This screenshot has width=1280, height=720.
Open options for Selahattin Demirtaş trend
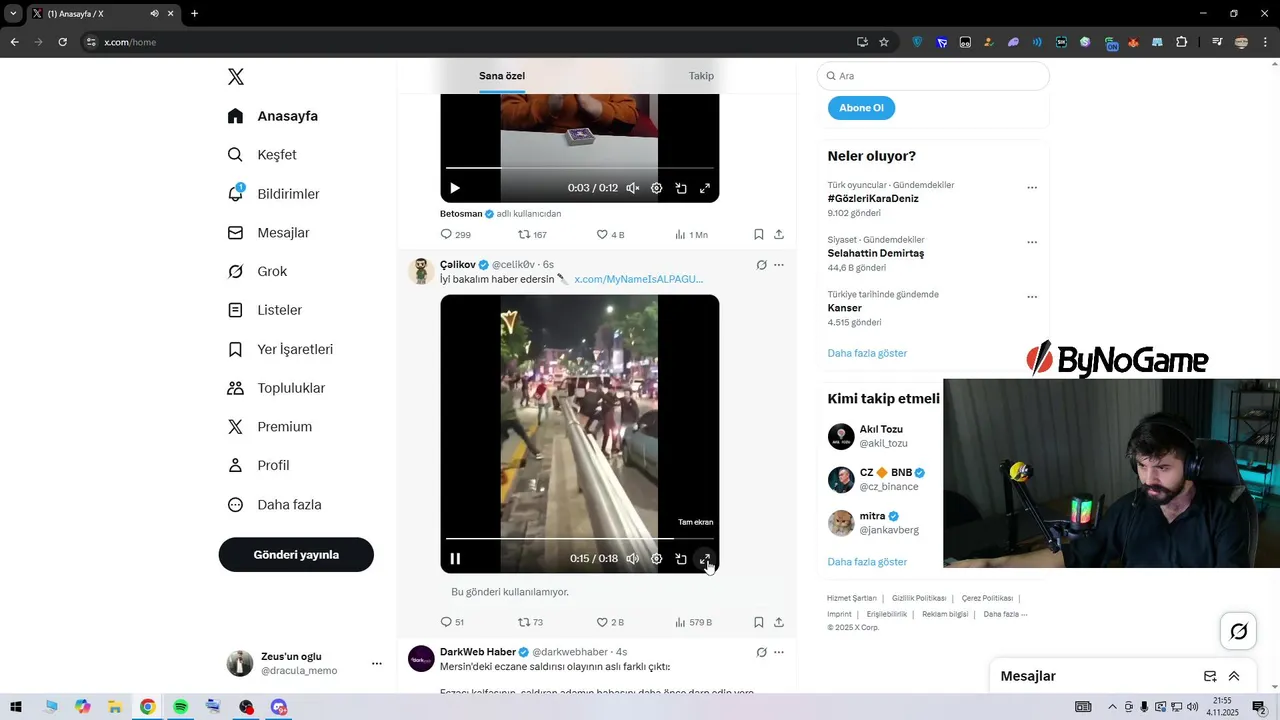1032,242
